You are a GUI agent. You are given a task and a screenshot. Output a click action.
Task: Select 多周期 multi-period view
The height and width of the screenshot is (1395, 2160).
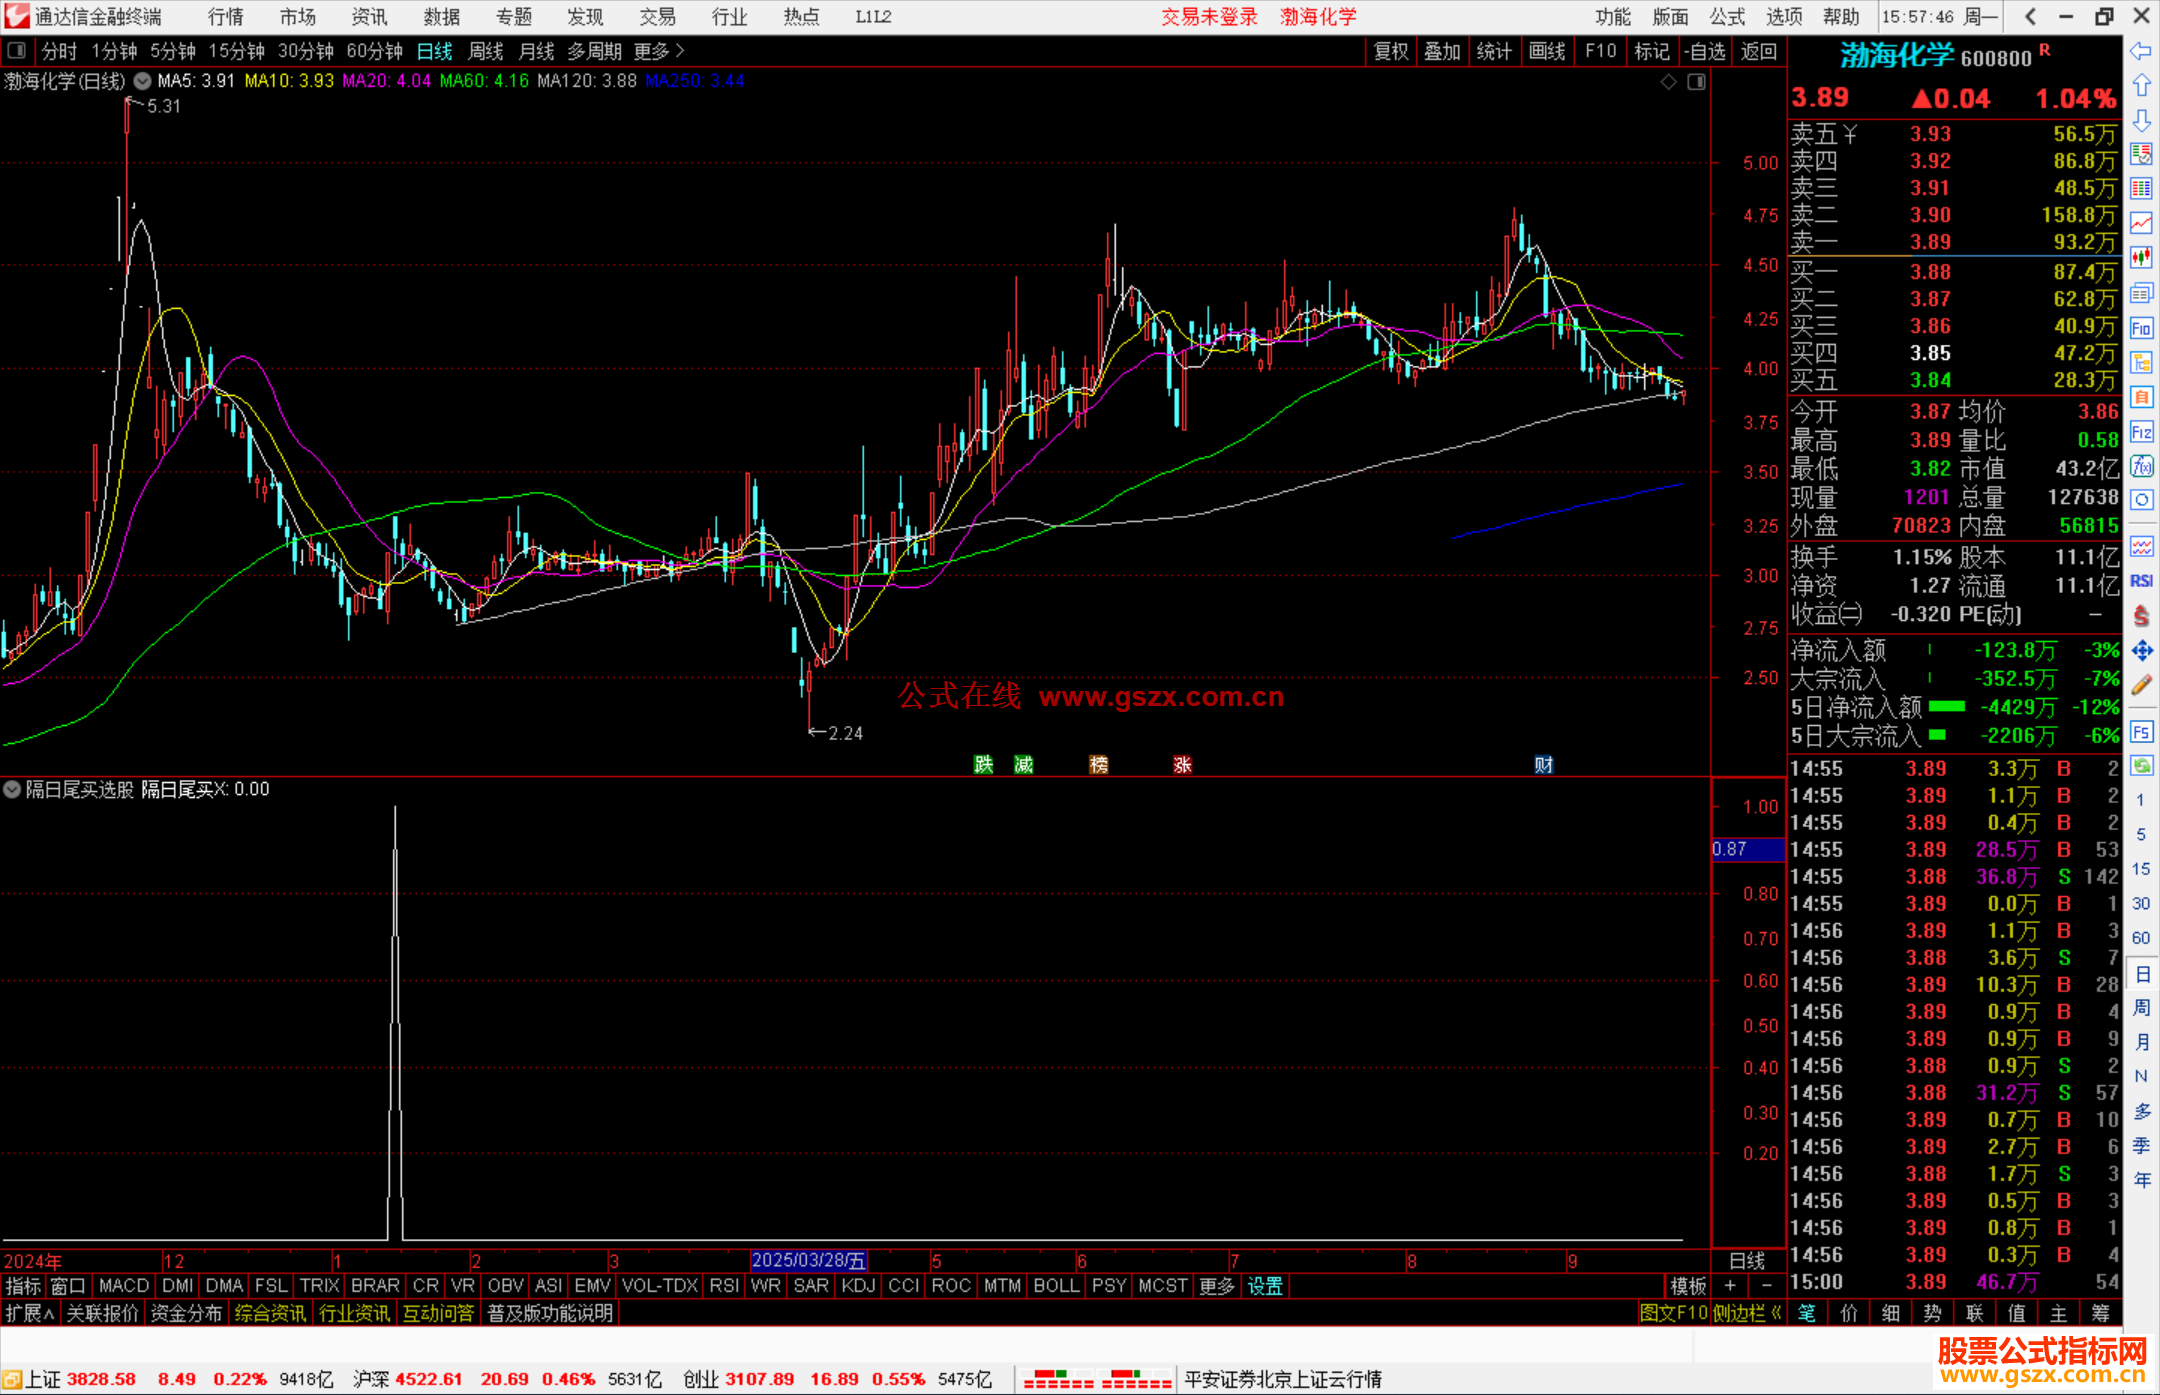(x=594, y=51)
